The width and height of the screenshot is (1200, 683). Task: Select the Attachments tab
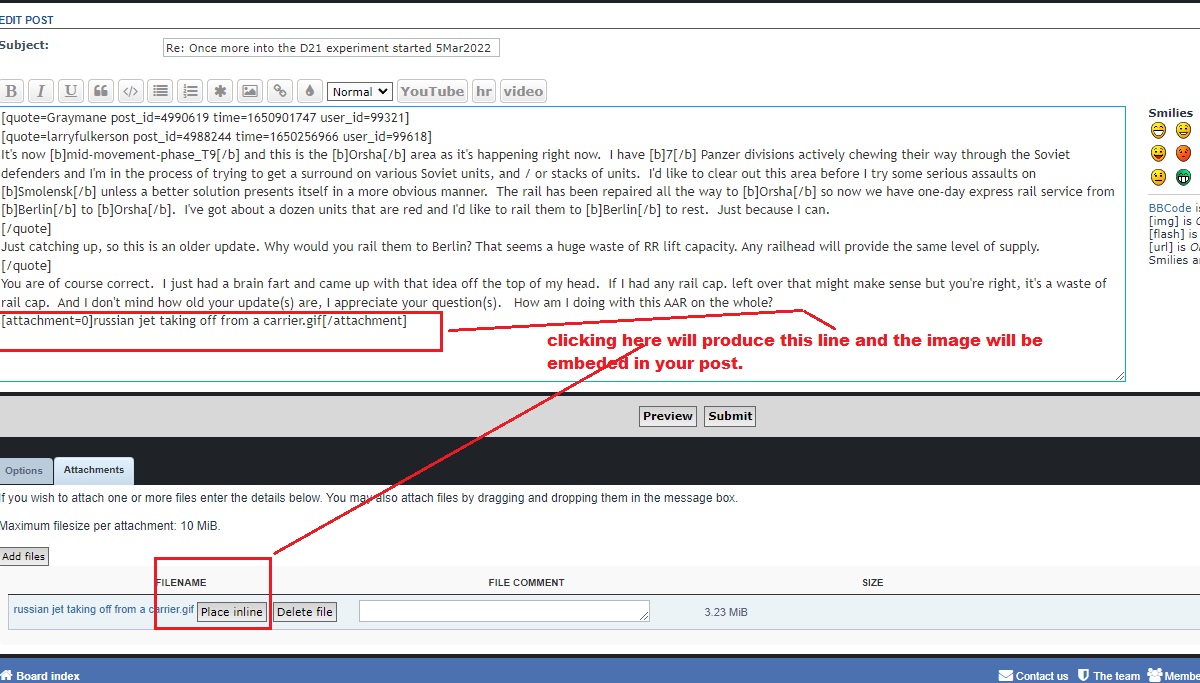(x=94, y=470)
